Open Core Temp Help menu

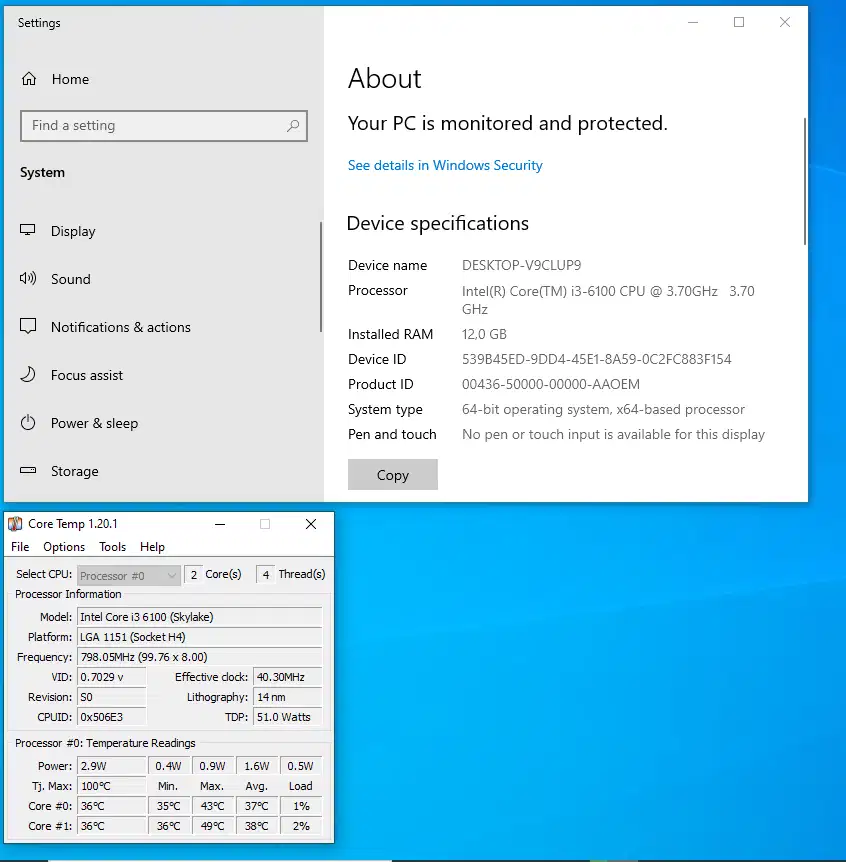tap(152, 547)
